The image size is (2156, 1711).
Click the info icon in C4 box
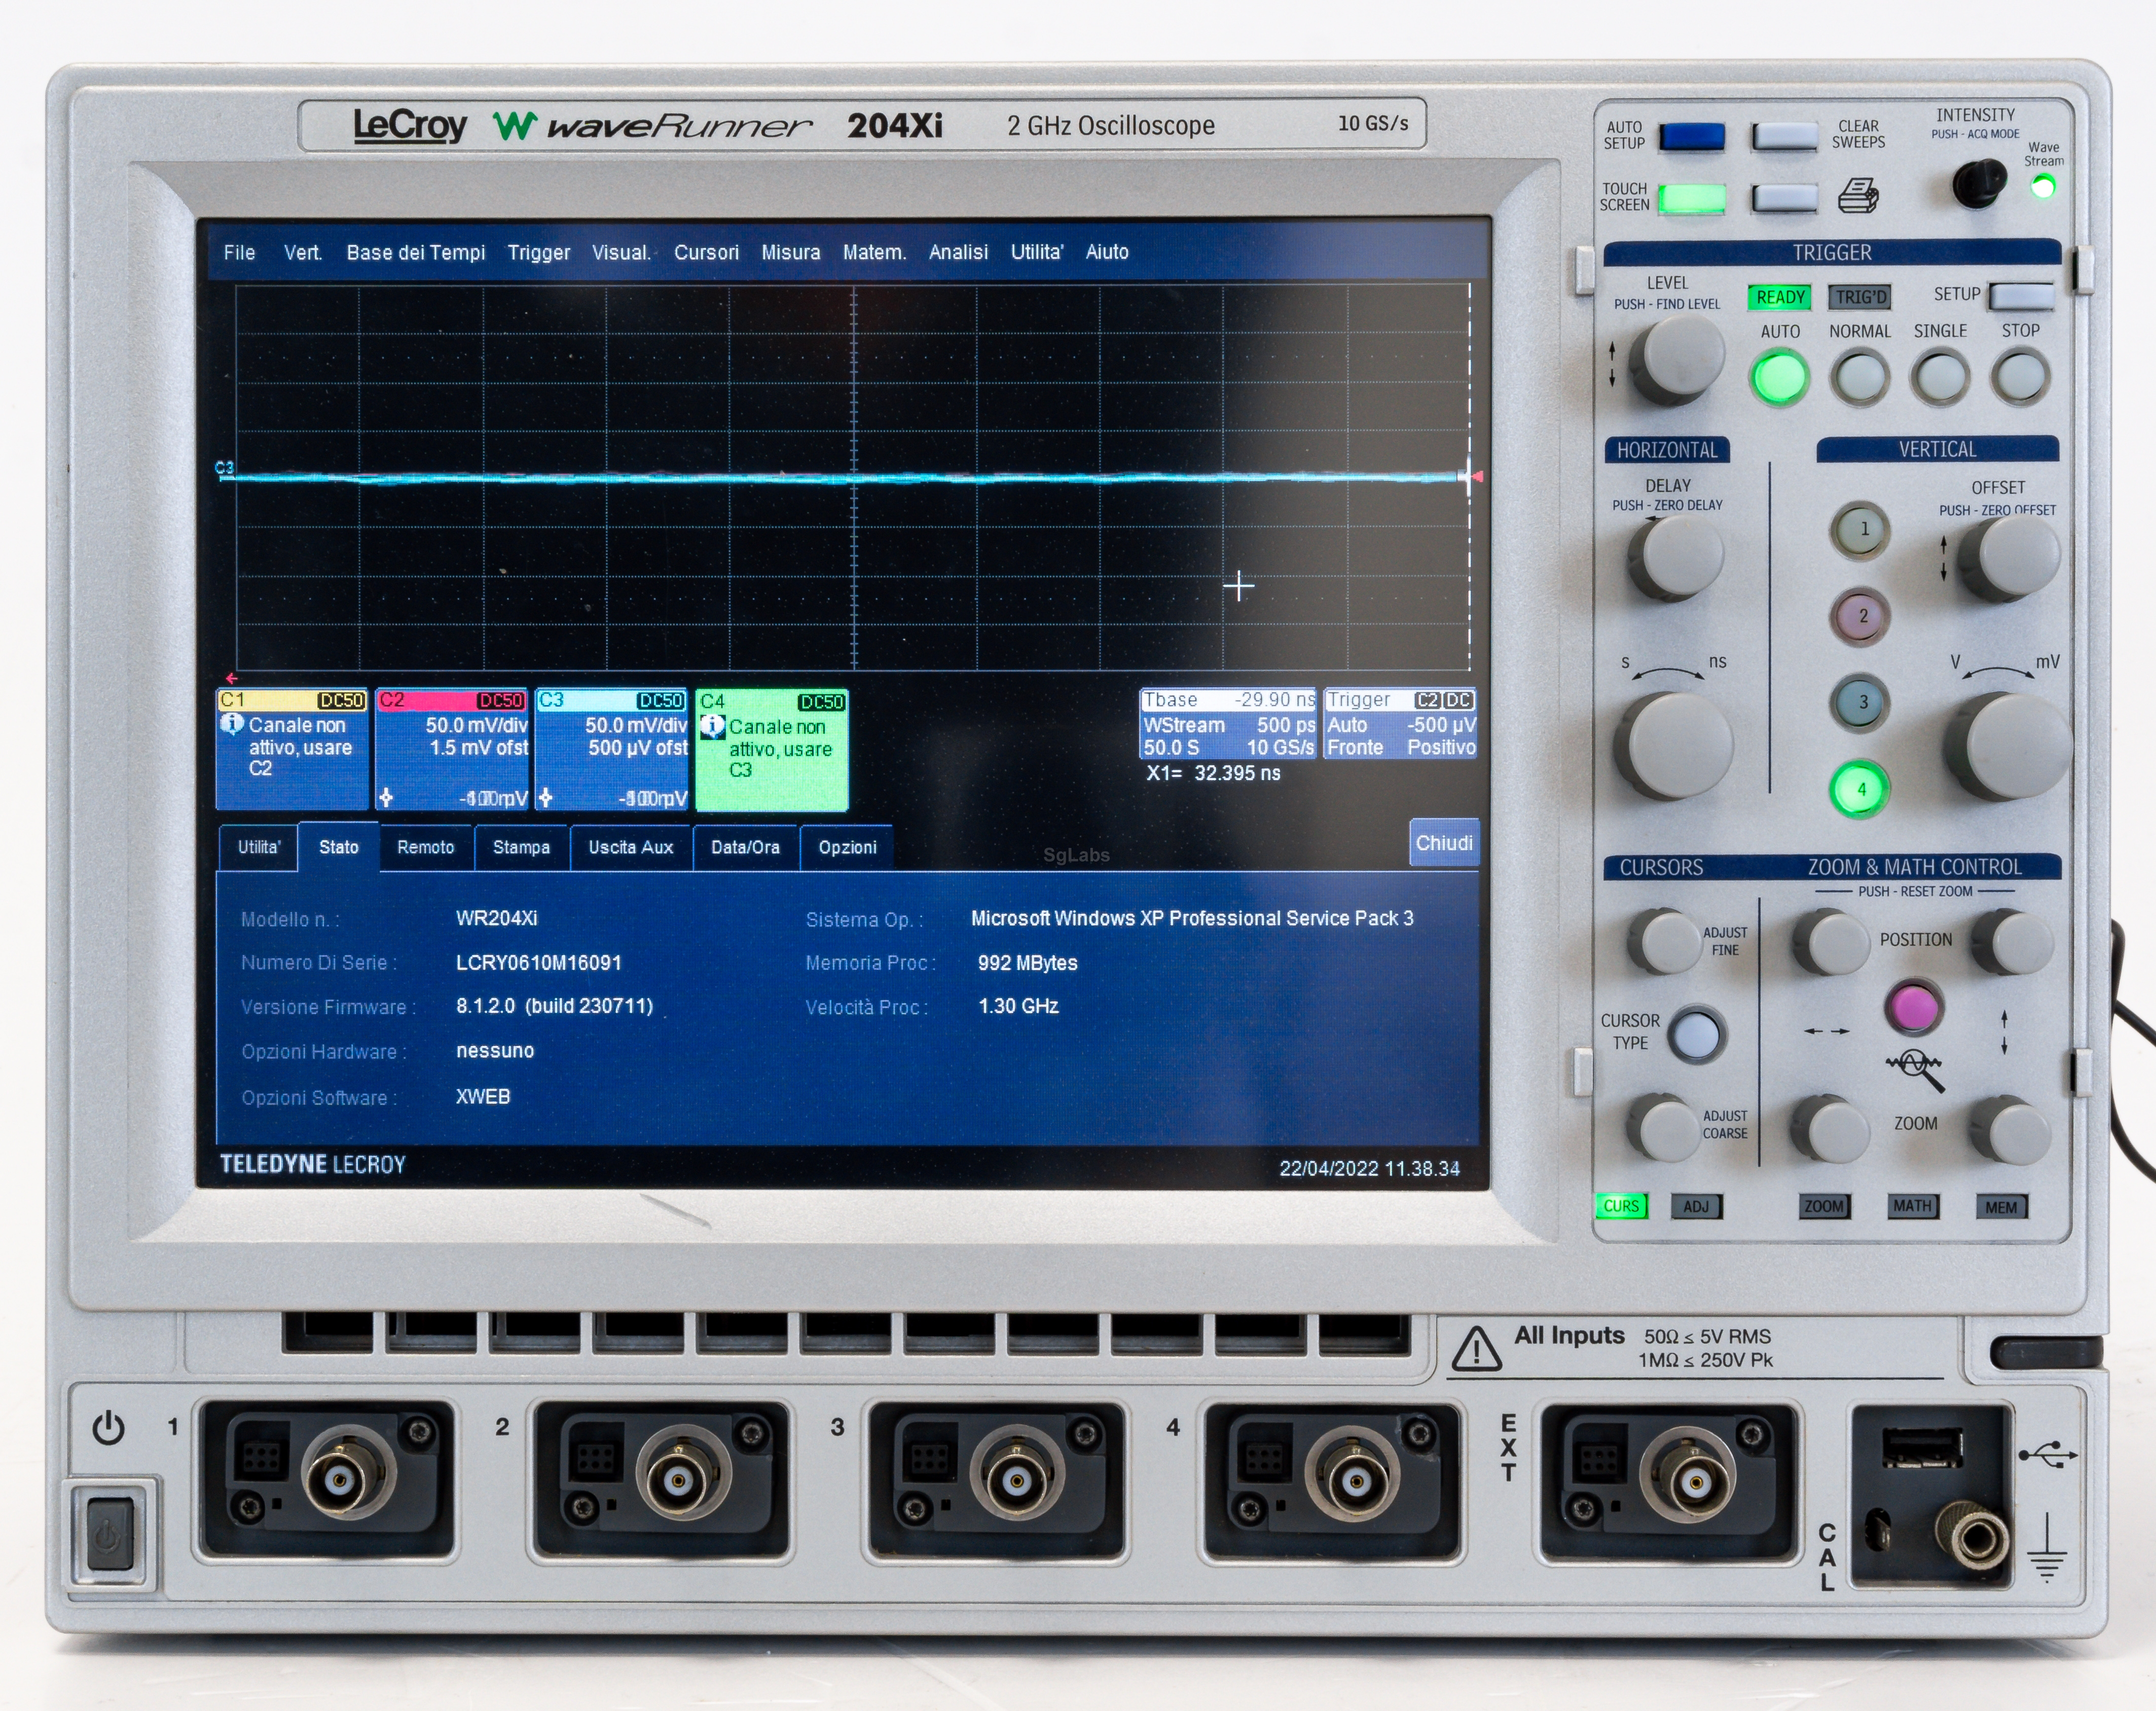coord(712,725)
